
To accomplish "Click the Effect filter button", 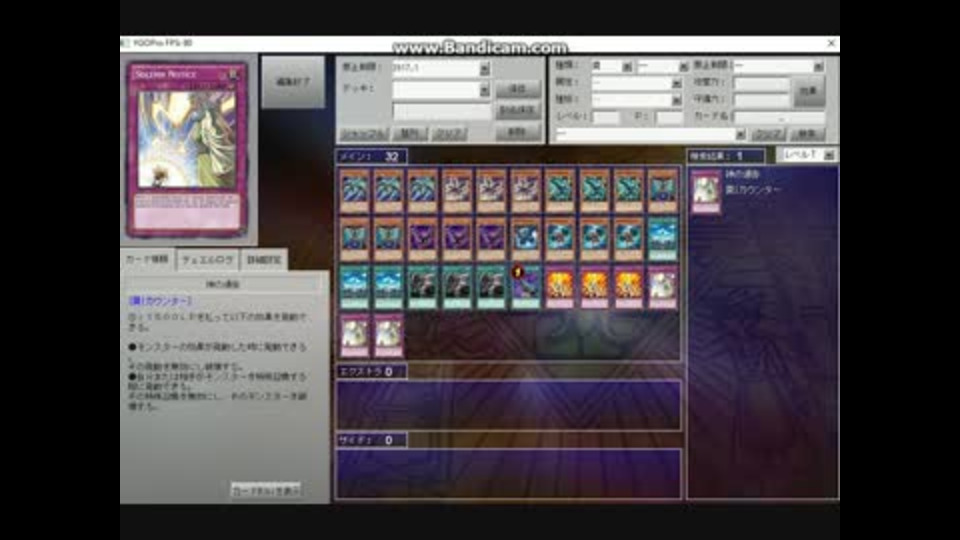I will (x=809, y=91).
